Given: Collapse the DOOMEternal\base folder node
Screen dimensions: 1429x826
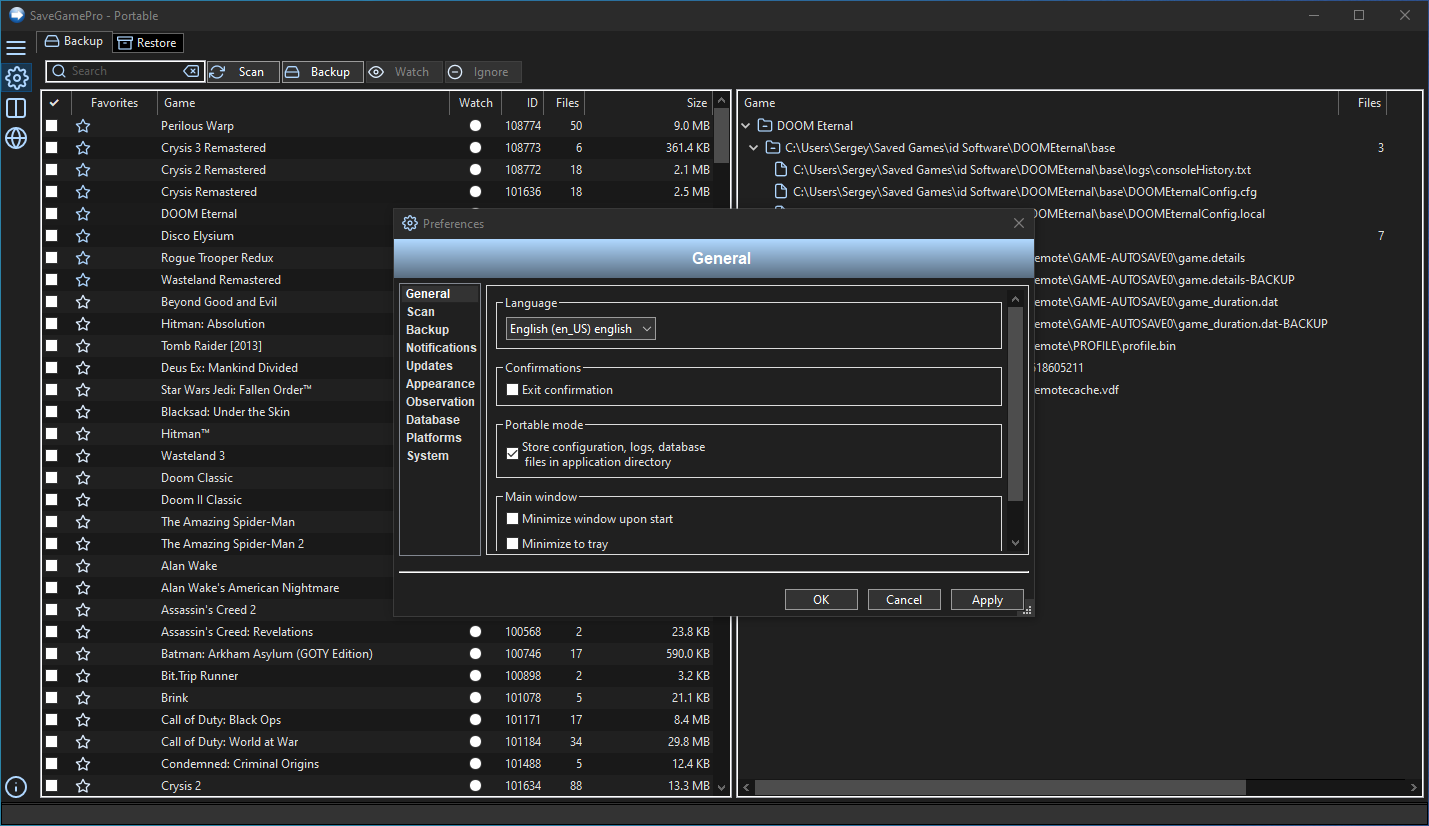Looking at the screenshot, I should pyautogui.click(x=754, y=148).
